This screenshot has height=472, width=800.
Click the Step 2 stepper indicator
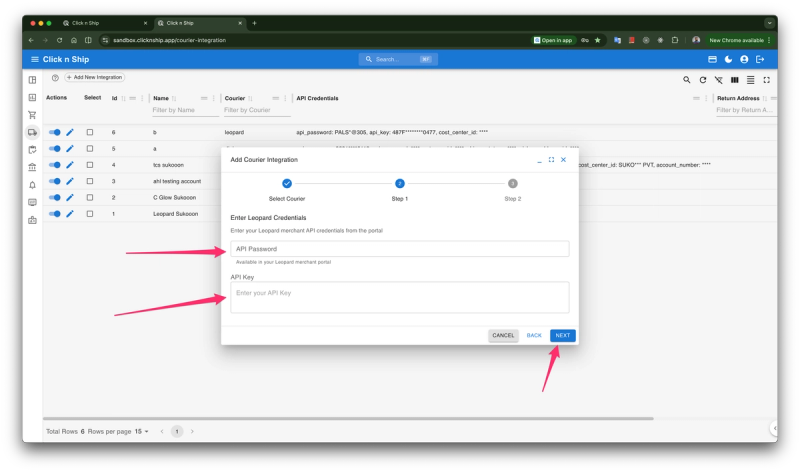513,184
